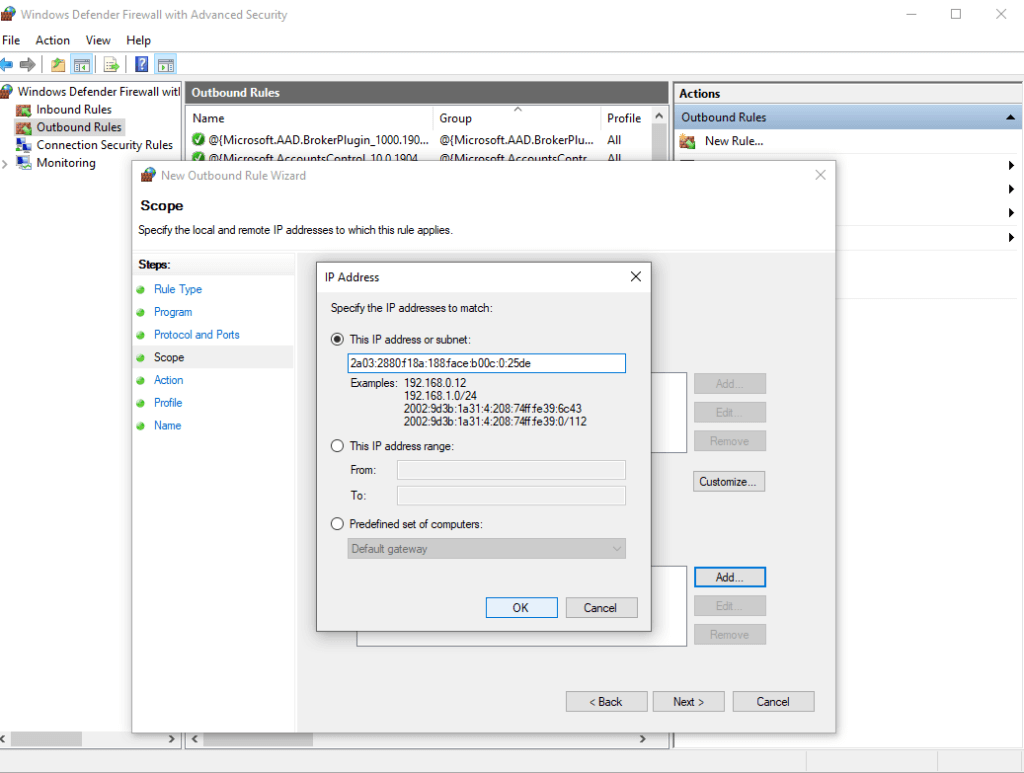Go to the Name wizard step

pos(167,425)
